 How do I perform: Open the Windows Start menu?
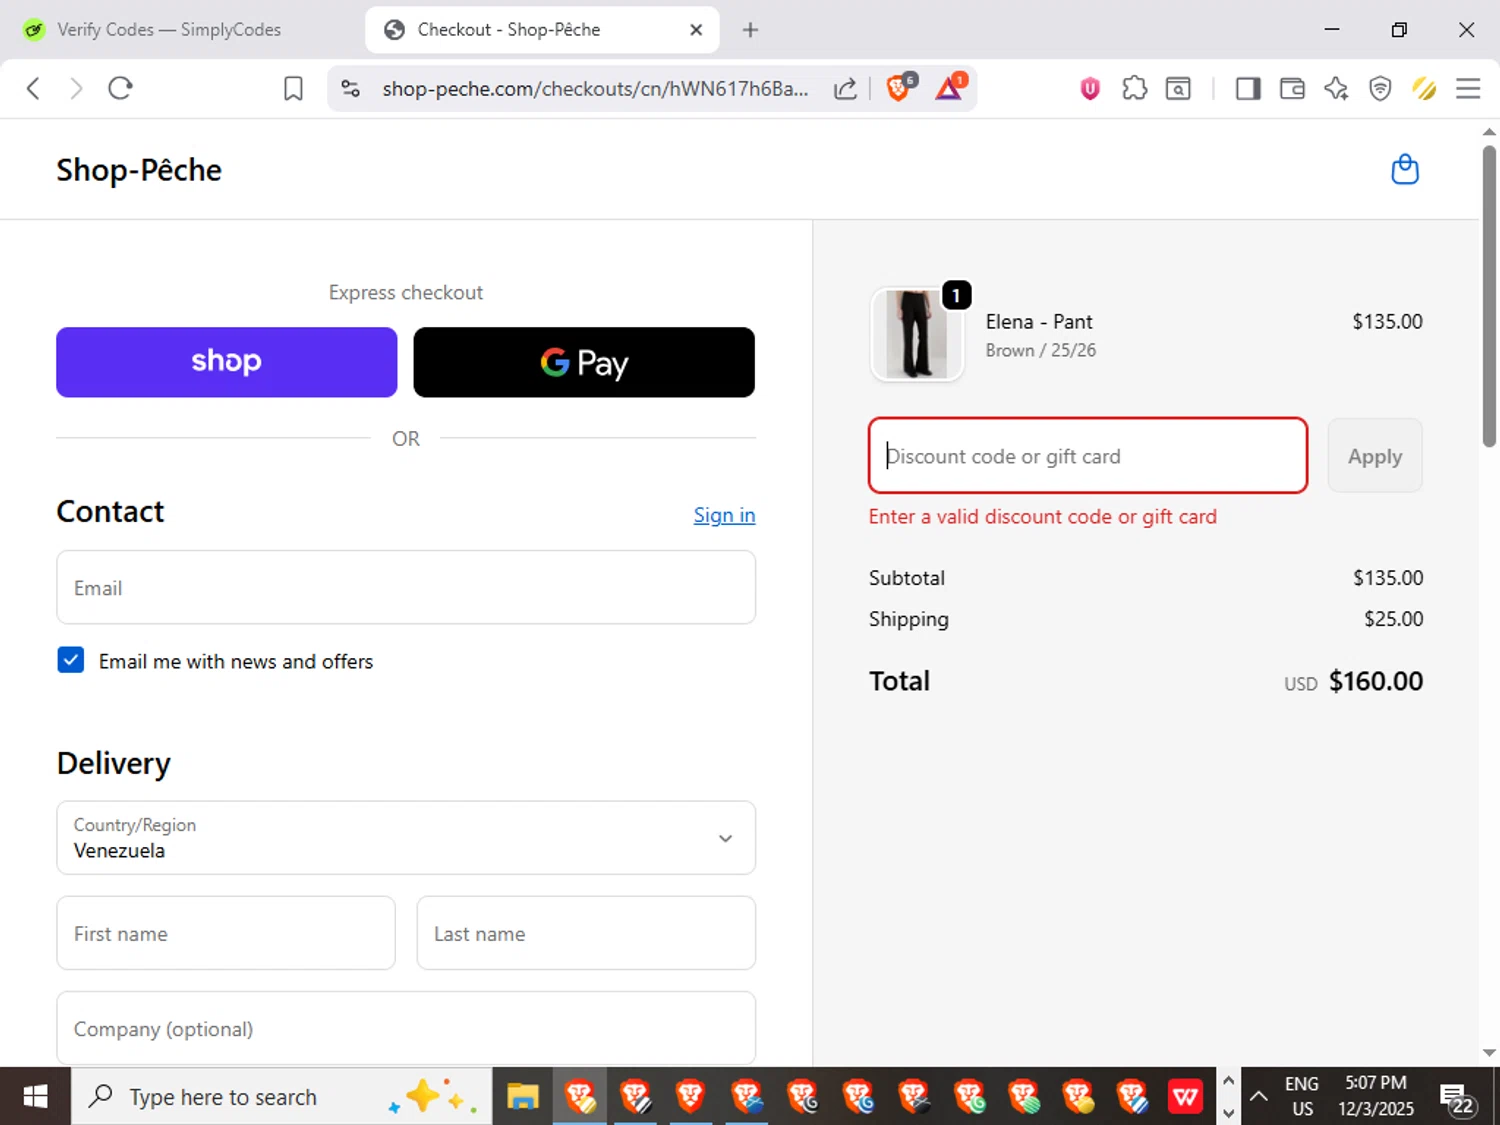click(35, 1097)
